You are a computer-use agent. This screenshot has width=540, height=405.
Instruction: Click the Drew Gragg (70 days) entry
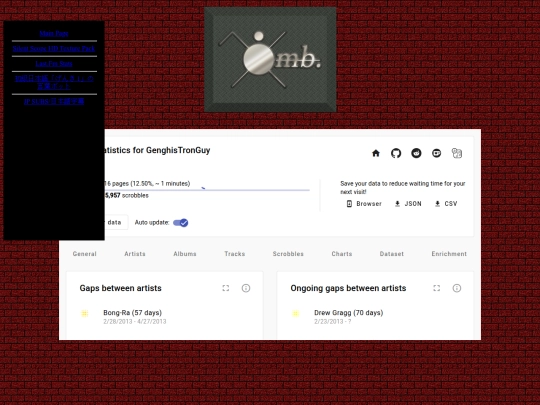(349, 313)
